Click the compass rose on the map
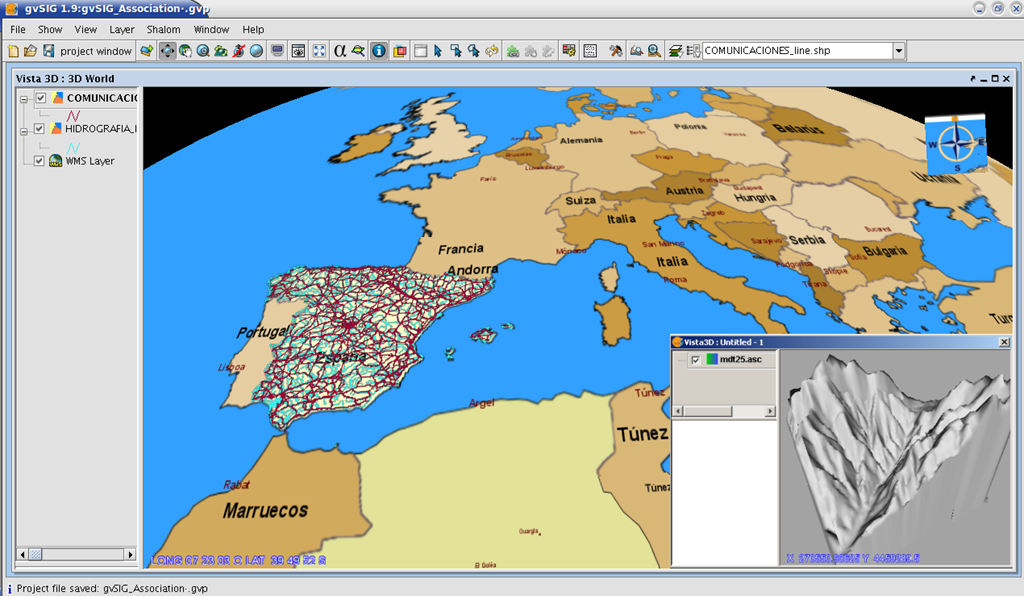 pyautogui.click(x=955, y=144)
